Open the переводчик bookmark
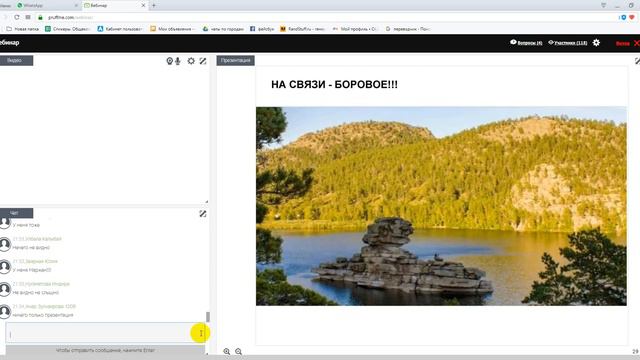The height and width of the screenshot is (360, 640). pyautogui.click(x=408, y=29)
